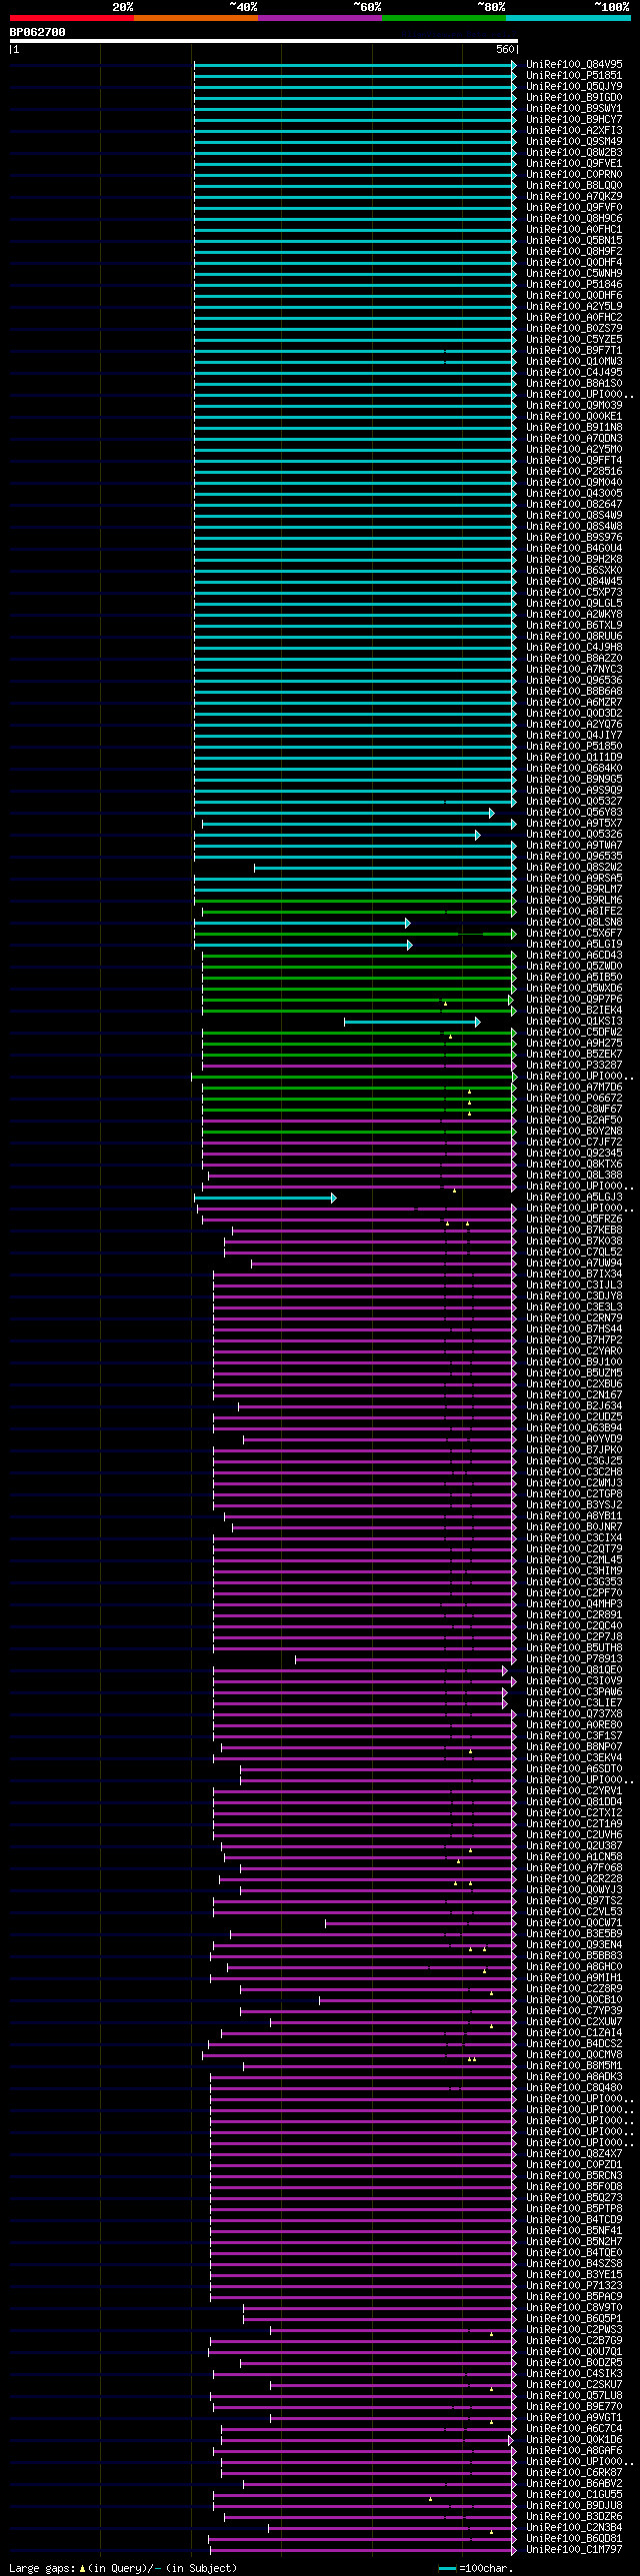Open hit UniRef100_Q5QJY9
Image resolution: width=640 pixels, height=2576 pixels.
[x=574, y=87]
